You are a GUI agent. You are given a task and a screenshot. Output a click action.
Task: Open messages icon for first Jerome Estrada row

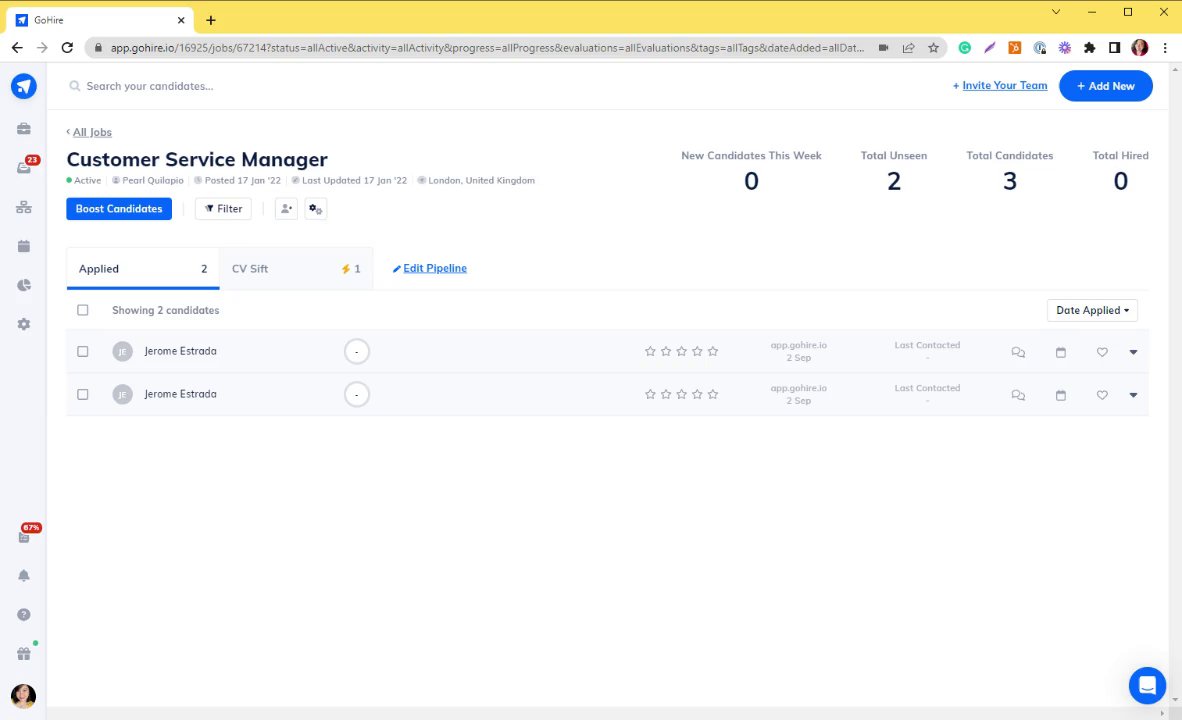click(1018, 352)
